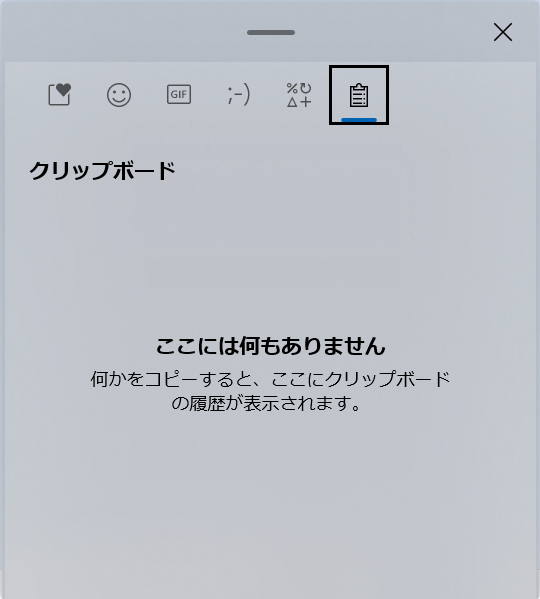The image size is (540, 599).
Task: Close the emoji panel with X
Action: click(503, 32)
